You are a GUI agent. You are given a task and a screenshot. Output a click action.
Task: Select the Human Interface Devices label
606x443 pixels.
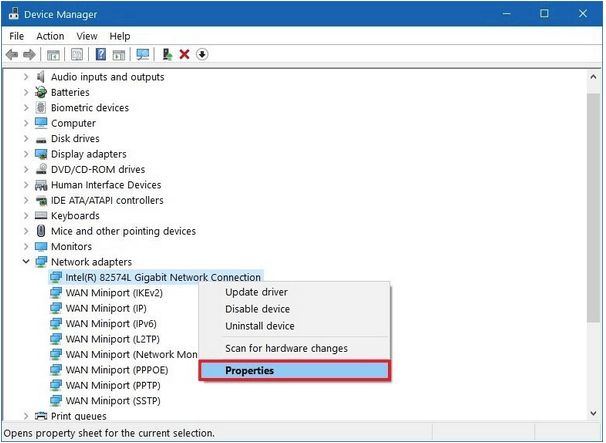[x=106, y=185]
